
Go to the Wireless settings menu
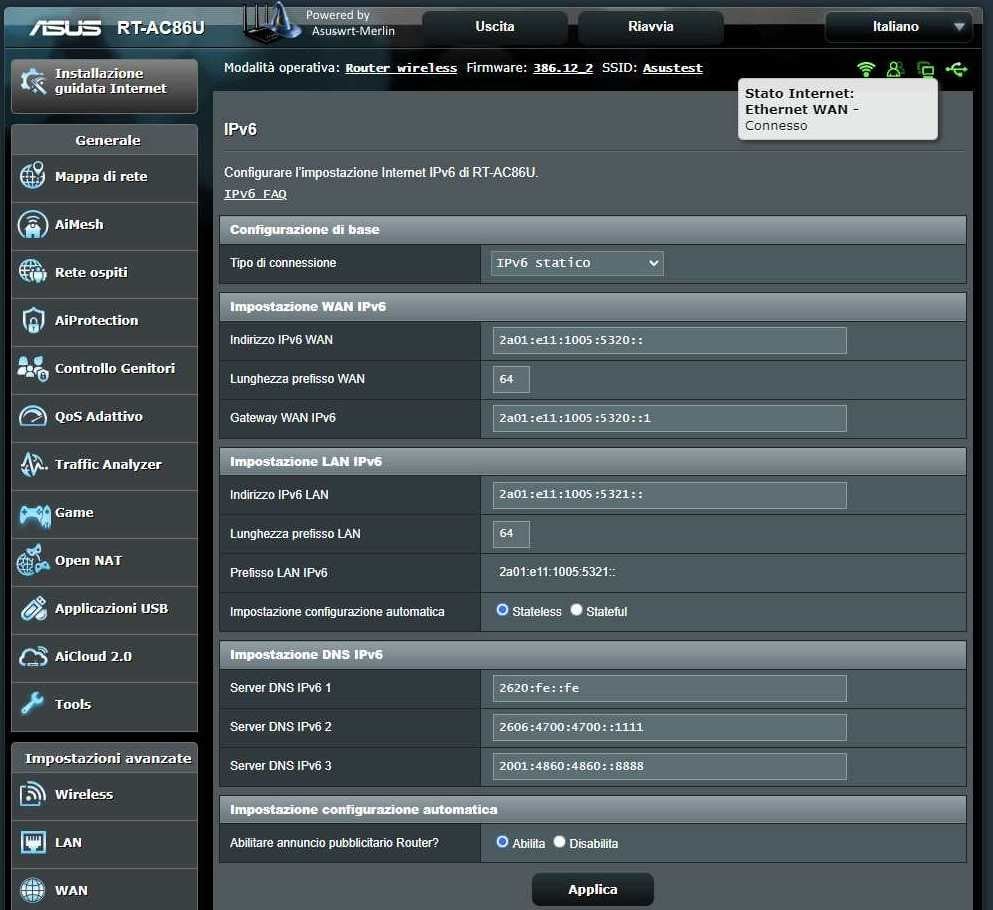(84, 795)
